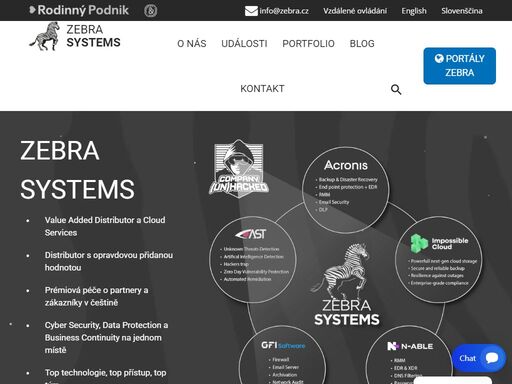The image size is (512, 384).
Task: Click 'Distributor s opravdovou přidanou hodnotou' text
Action: [109, 261]
